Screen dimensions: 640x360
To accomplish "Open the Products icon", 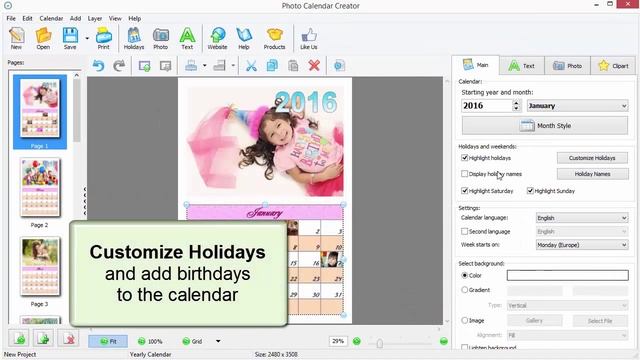I will (x=274, y=38).
